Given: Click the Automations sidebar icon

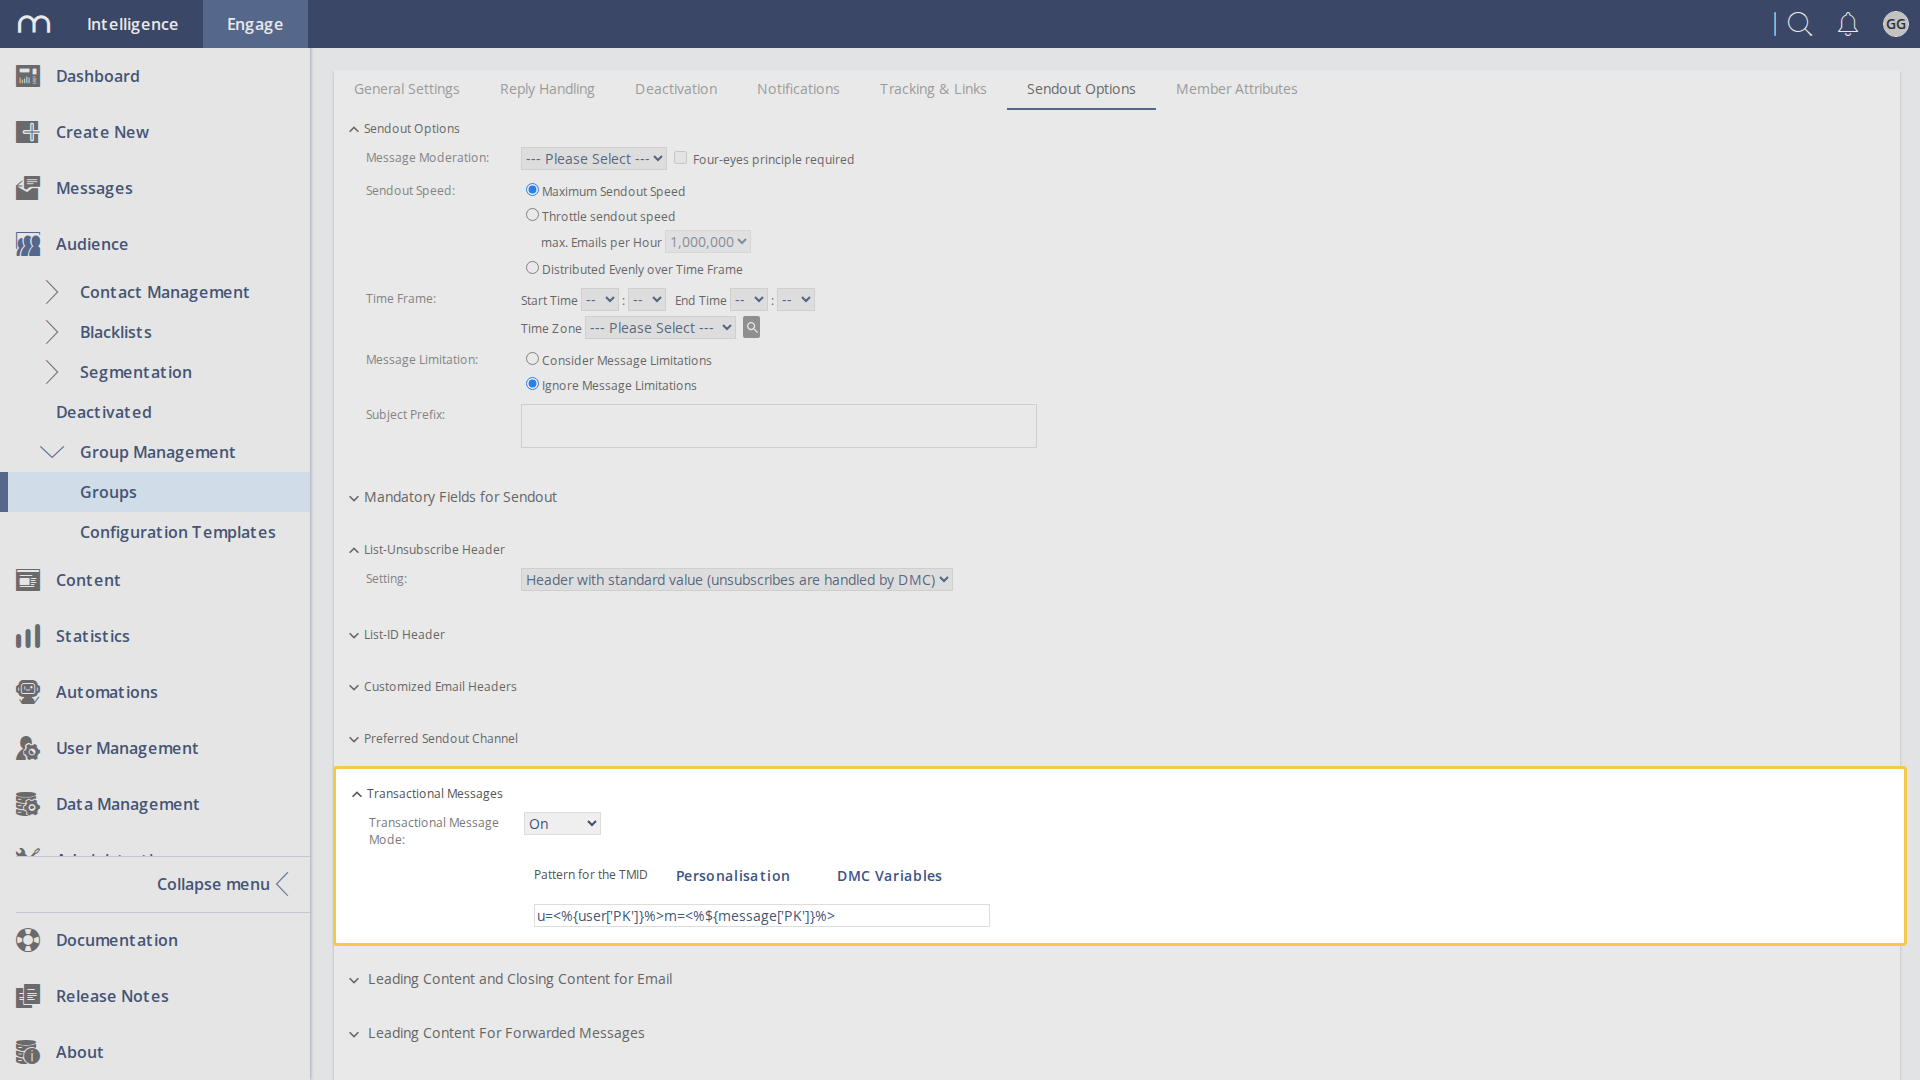Looking at the screenshot, I should 28,692.
